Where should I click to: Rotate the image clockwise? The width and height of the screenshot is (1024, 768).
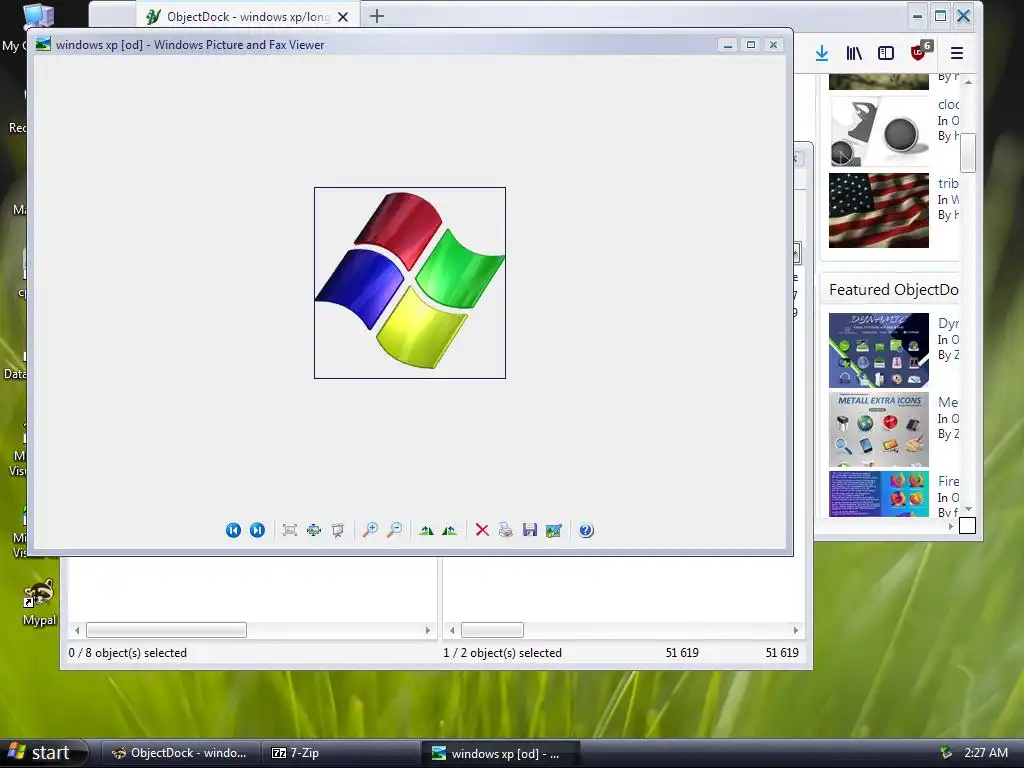426,530
